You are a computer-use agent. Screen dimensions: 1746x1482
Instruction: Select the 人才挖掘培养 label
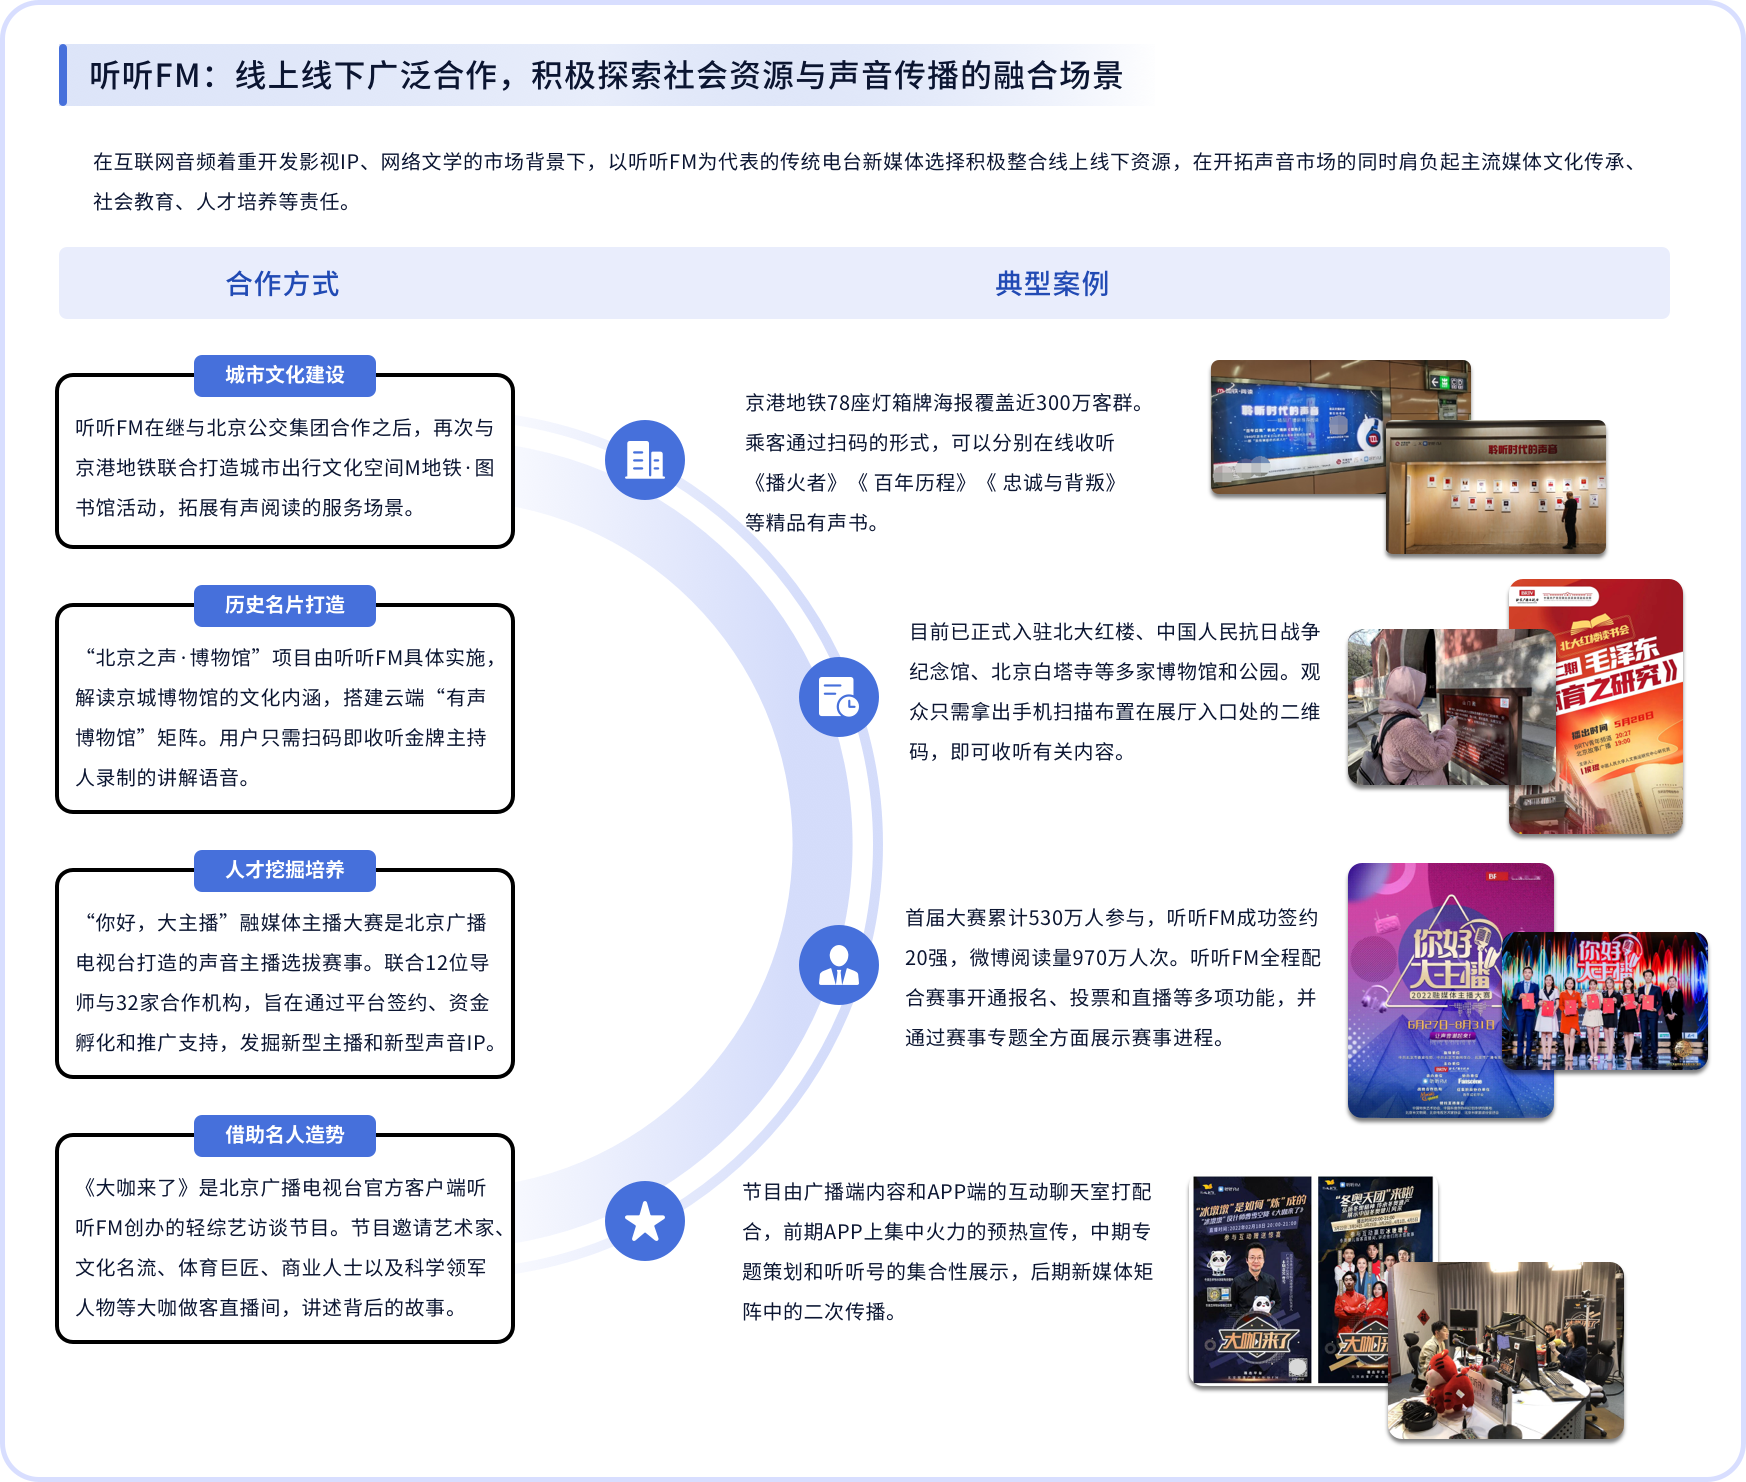285,870
